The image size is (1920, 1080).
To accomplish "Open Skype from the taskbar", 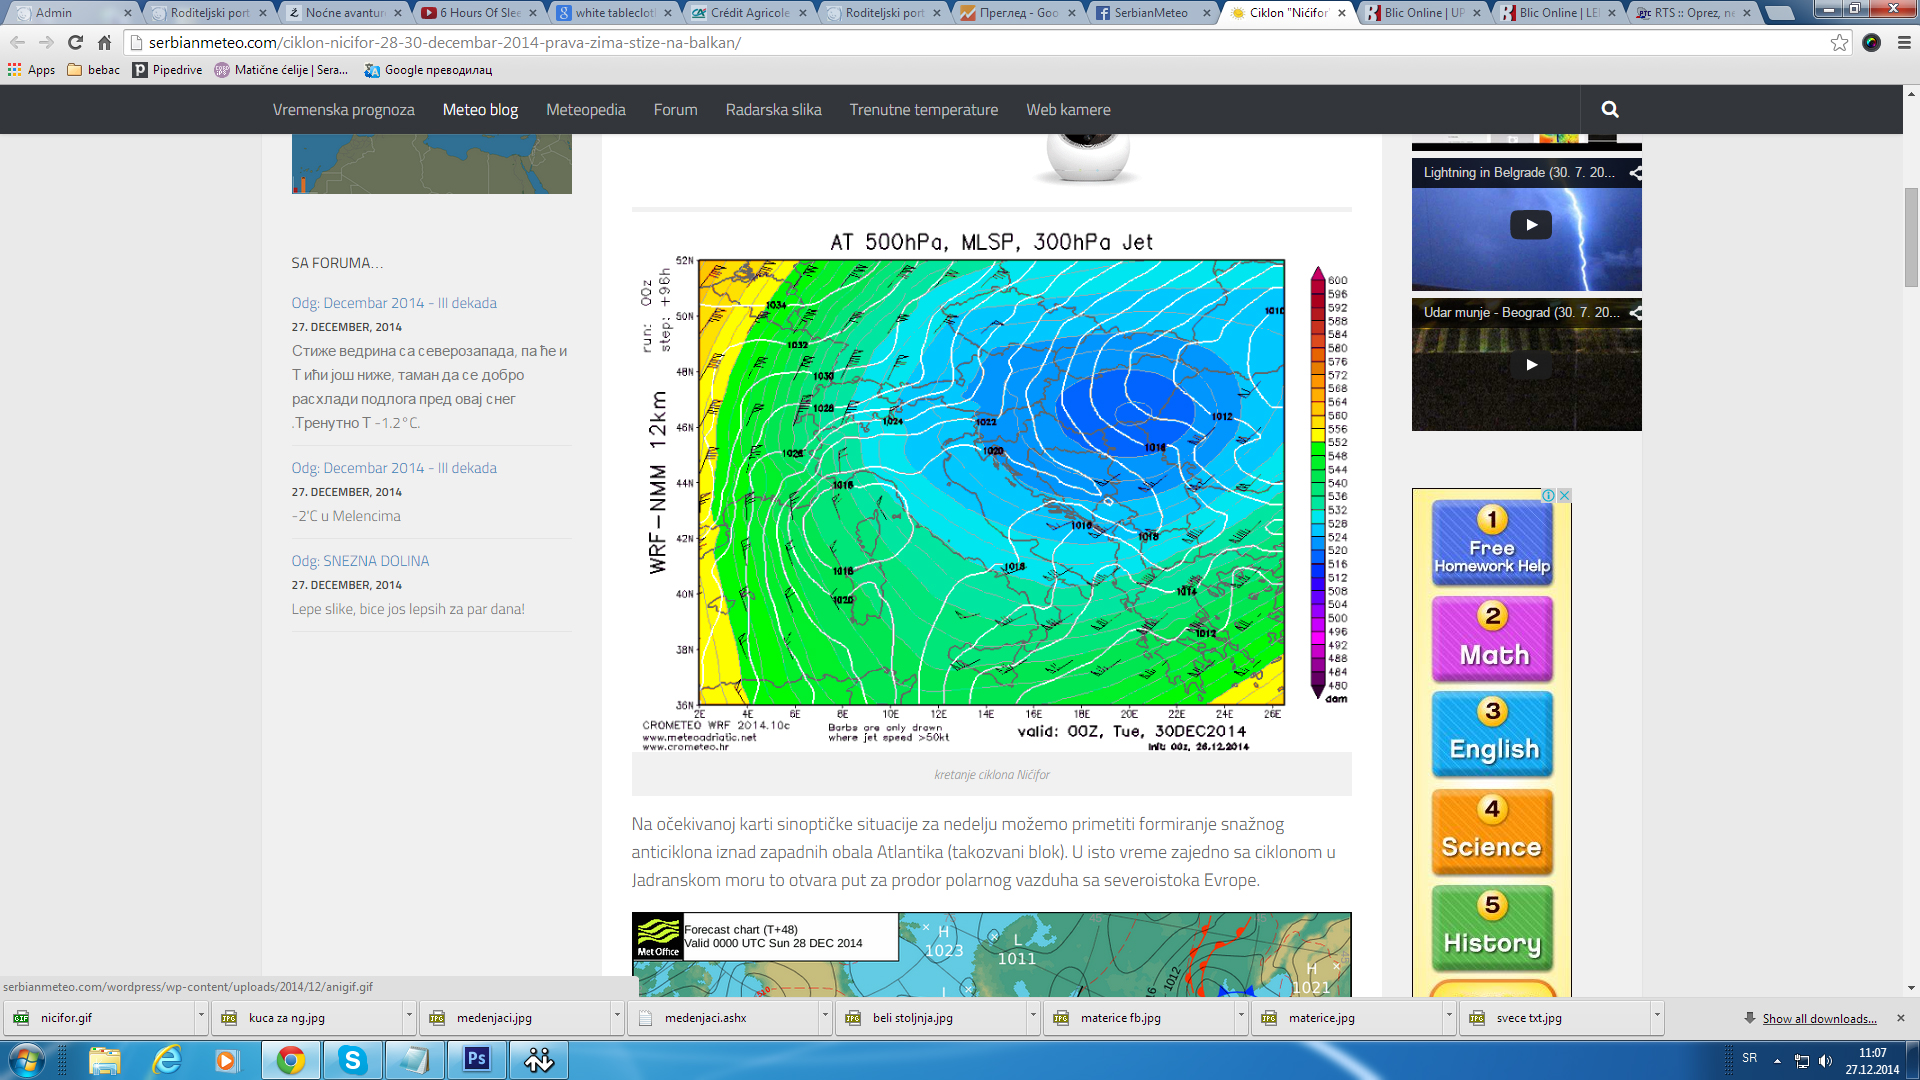I will pyautogui.click(x=352, y=1059).
